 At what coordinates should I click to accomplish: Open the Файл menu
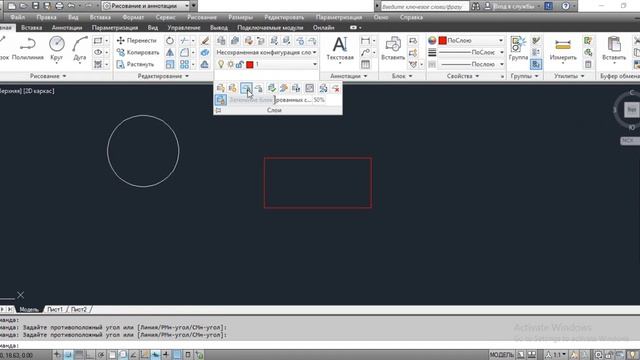click(x=18, y=17)
